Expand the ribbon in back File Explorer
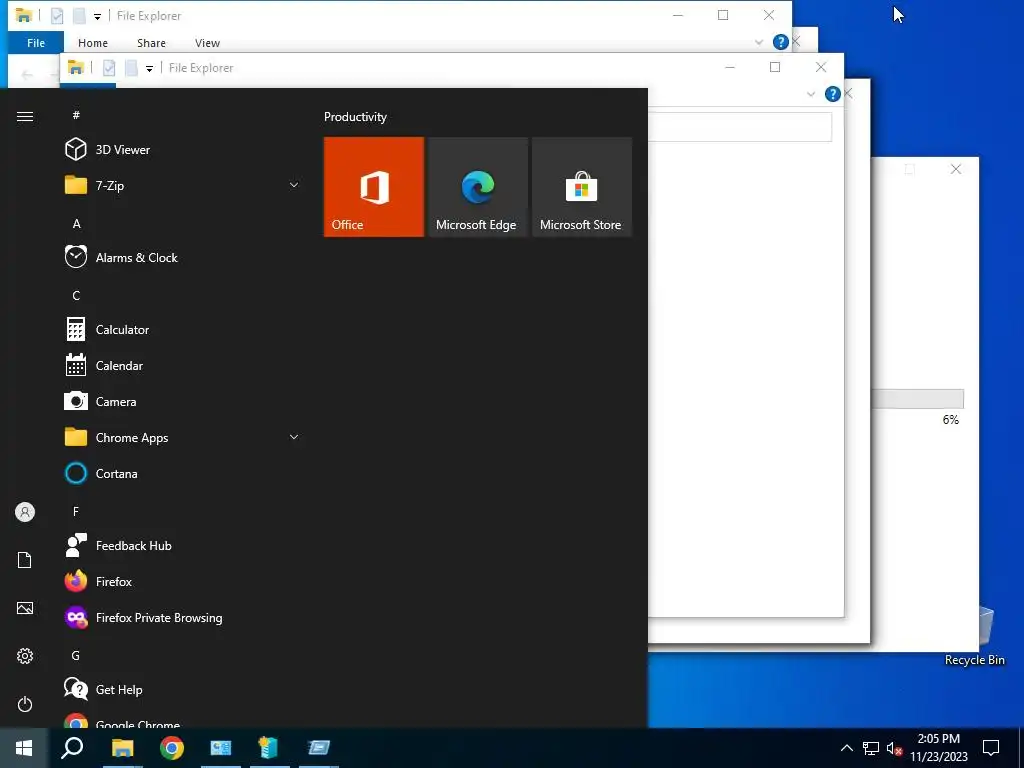1024x768 pixels. [x=759, y=42]
